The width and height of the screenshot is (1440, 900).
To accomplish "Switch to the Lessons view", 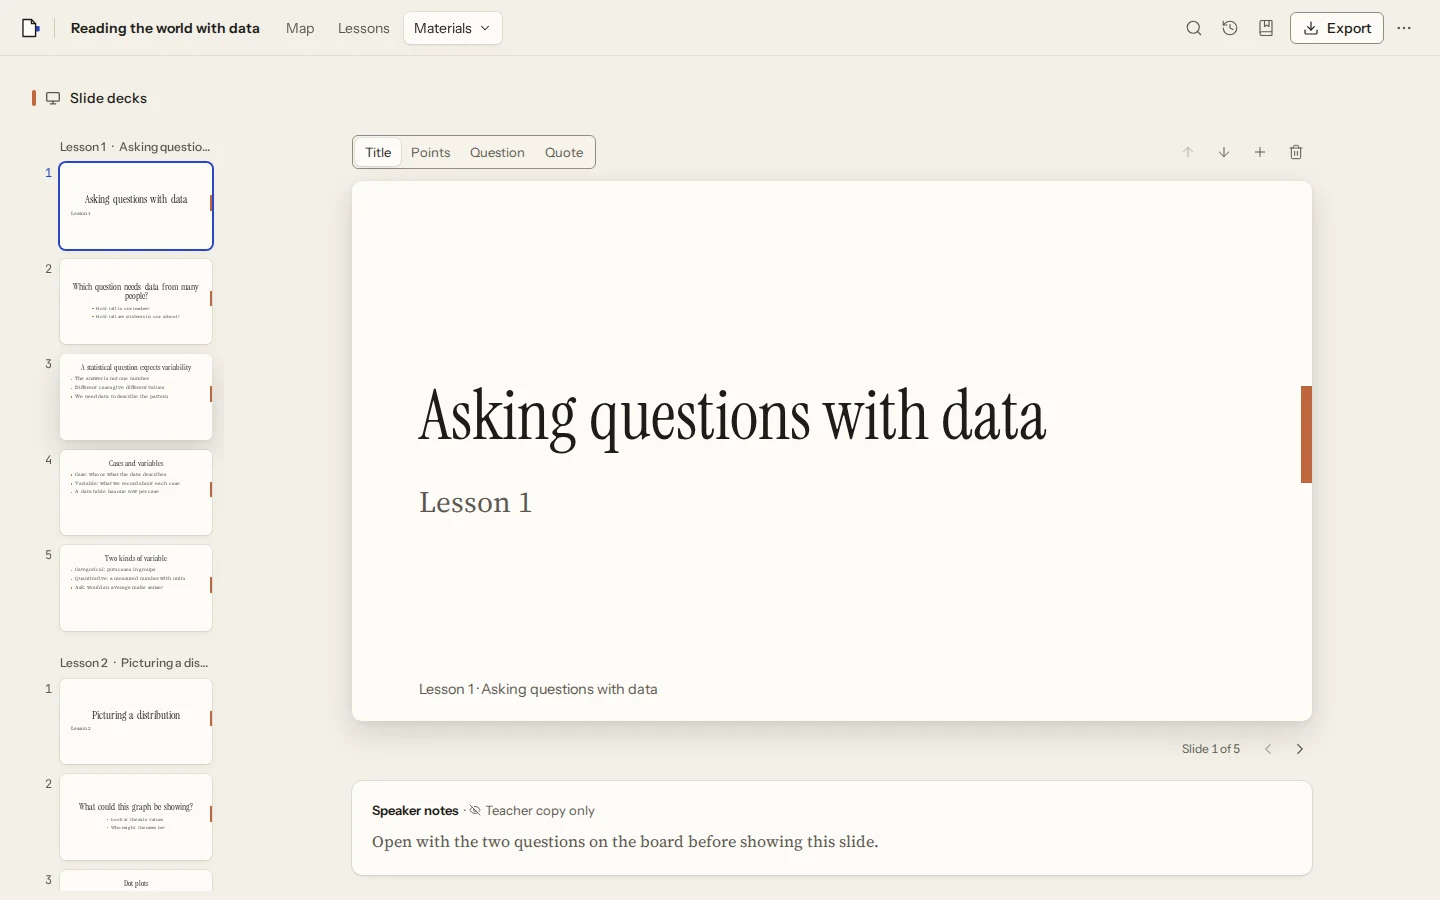I will coord(363,28).
